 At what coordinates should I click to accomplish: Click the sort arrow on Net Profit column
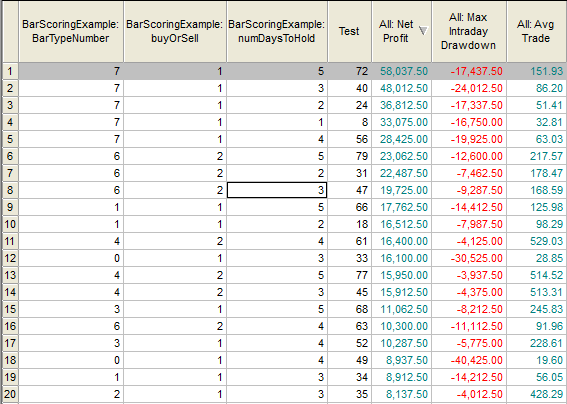click(422, 31)
